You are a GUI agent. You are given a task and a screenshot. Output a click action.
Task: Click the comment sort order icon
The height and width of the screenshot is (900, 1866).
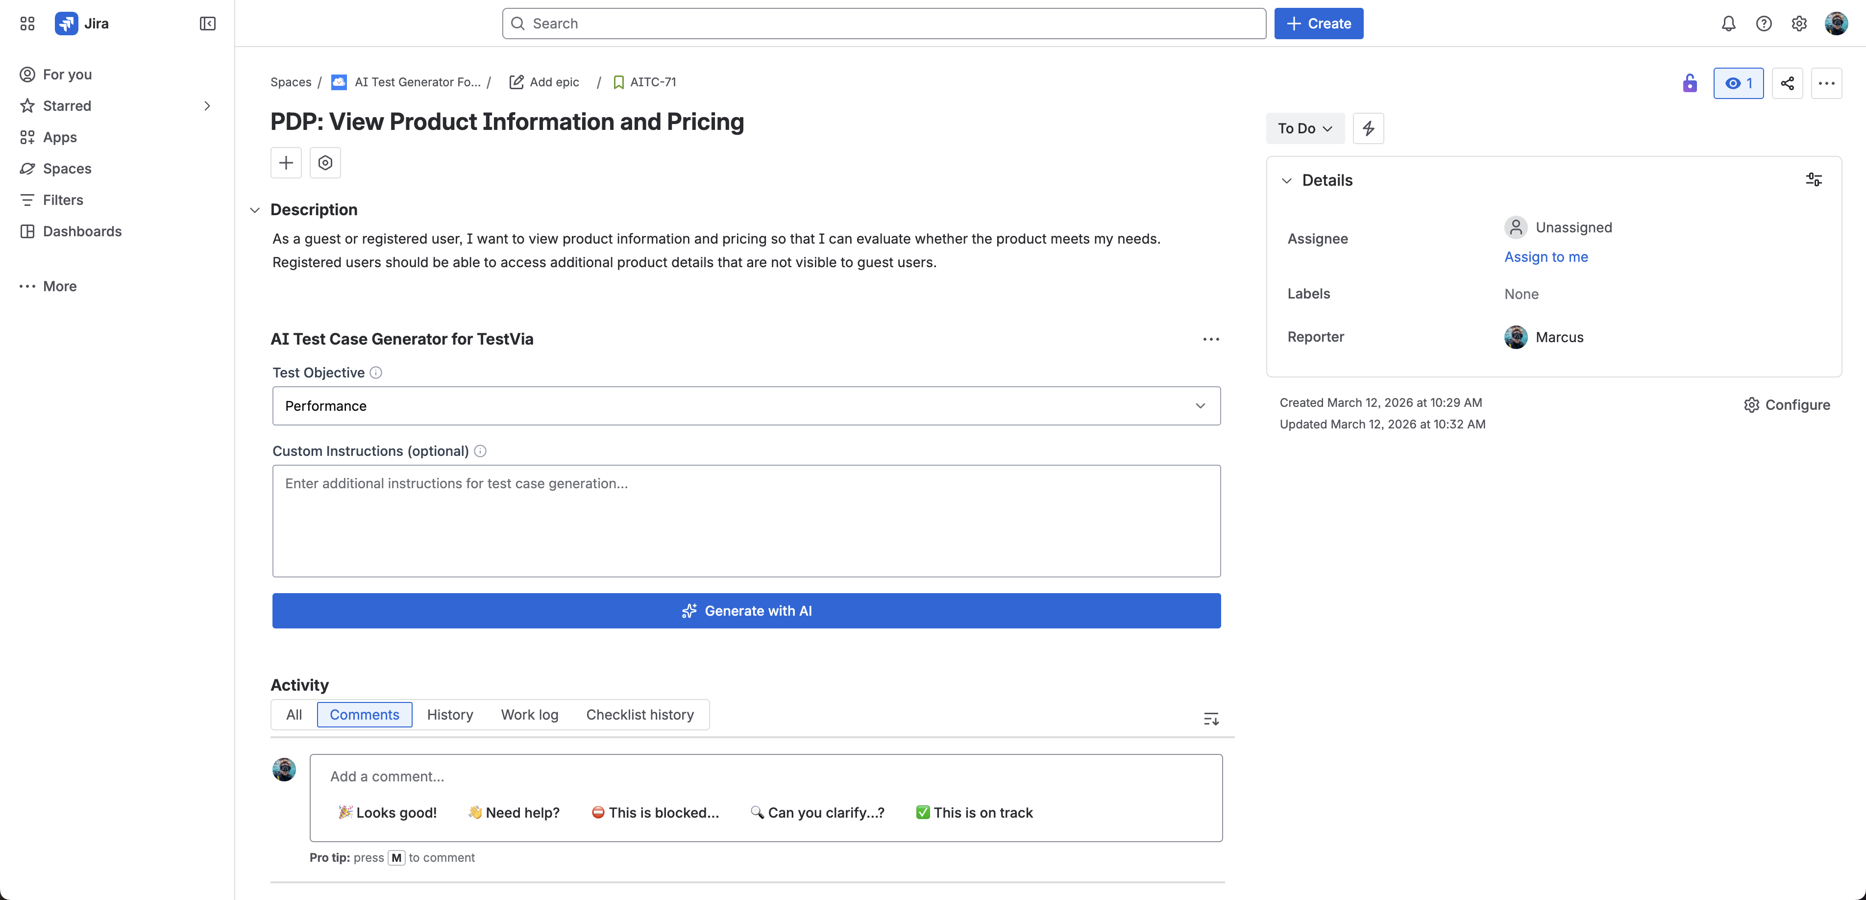point(1210,718)
